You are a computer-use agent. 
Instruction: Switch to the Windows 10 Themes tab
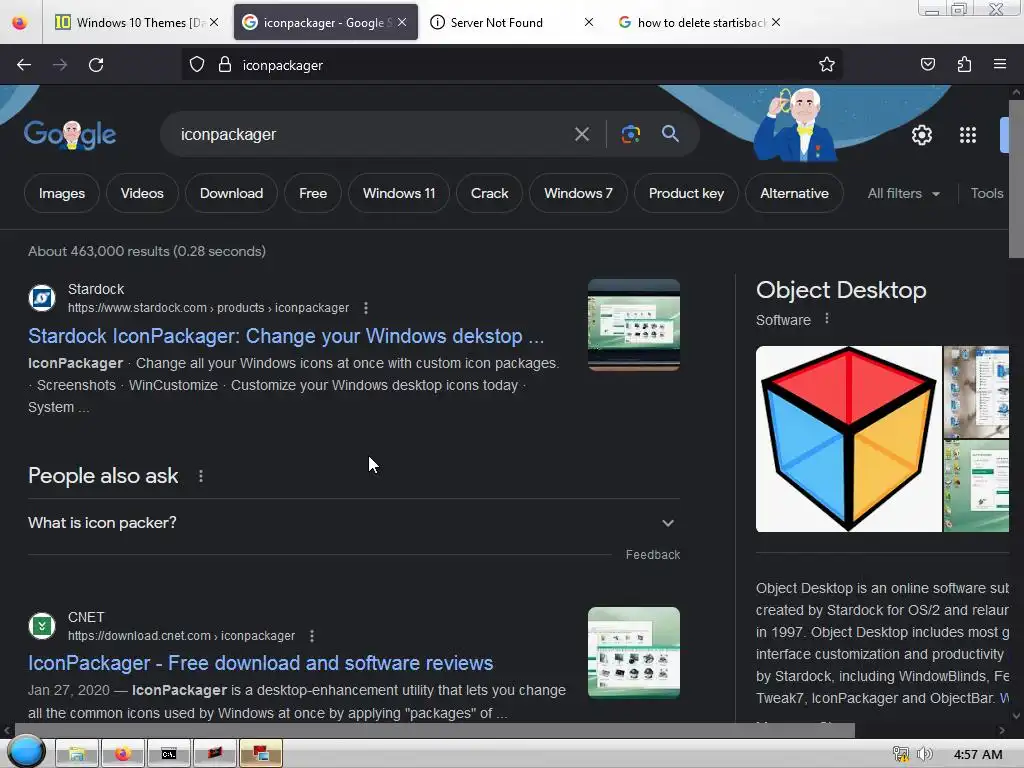(x=138, y=22)
